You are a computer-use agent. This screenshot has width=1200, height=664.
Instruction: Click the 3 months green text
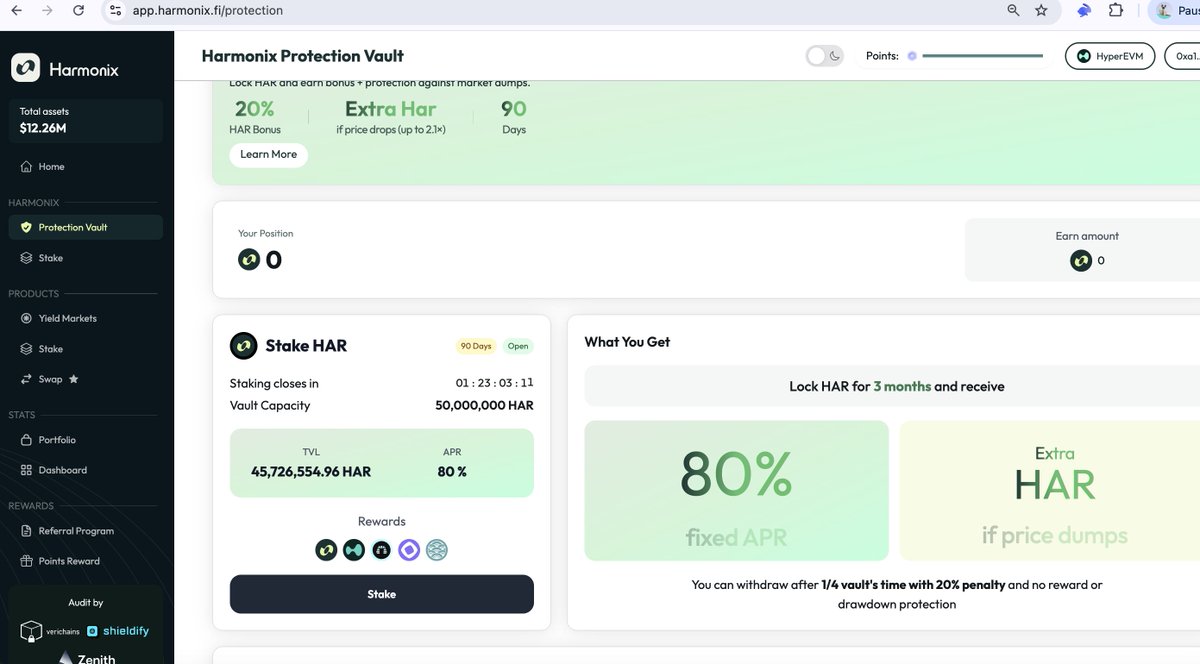click(902, 386)
